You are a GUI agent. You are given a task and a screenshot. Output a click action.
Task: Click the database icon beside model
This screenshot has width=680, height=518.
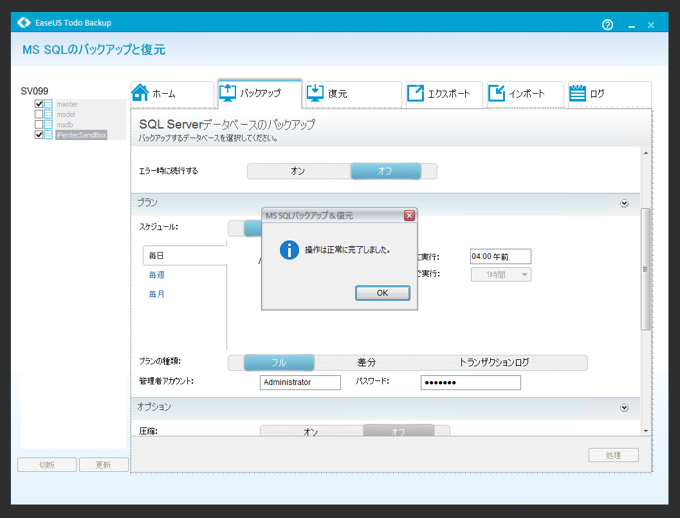(48, 114)
